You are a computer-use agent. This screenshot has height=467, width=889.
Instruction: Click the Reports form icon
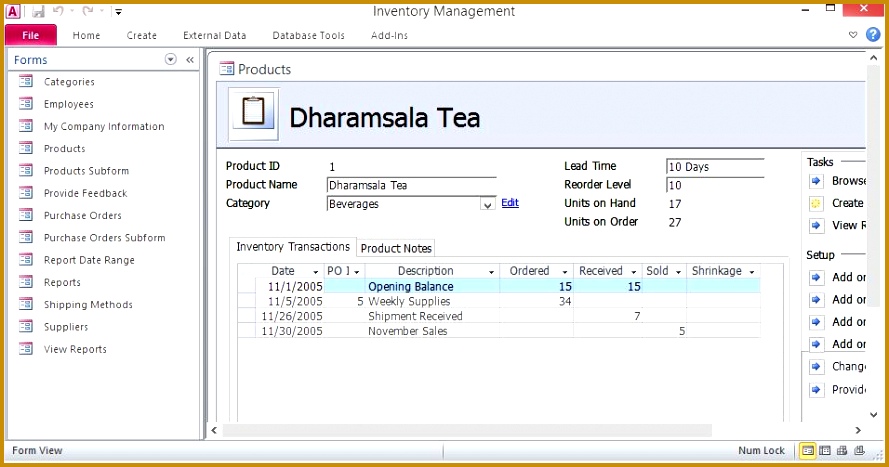pyautogui.click(x=26, y=282)
